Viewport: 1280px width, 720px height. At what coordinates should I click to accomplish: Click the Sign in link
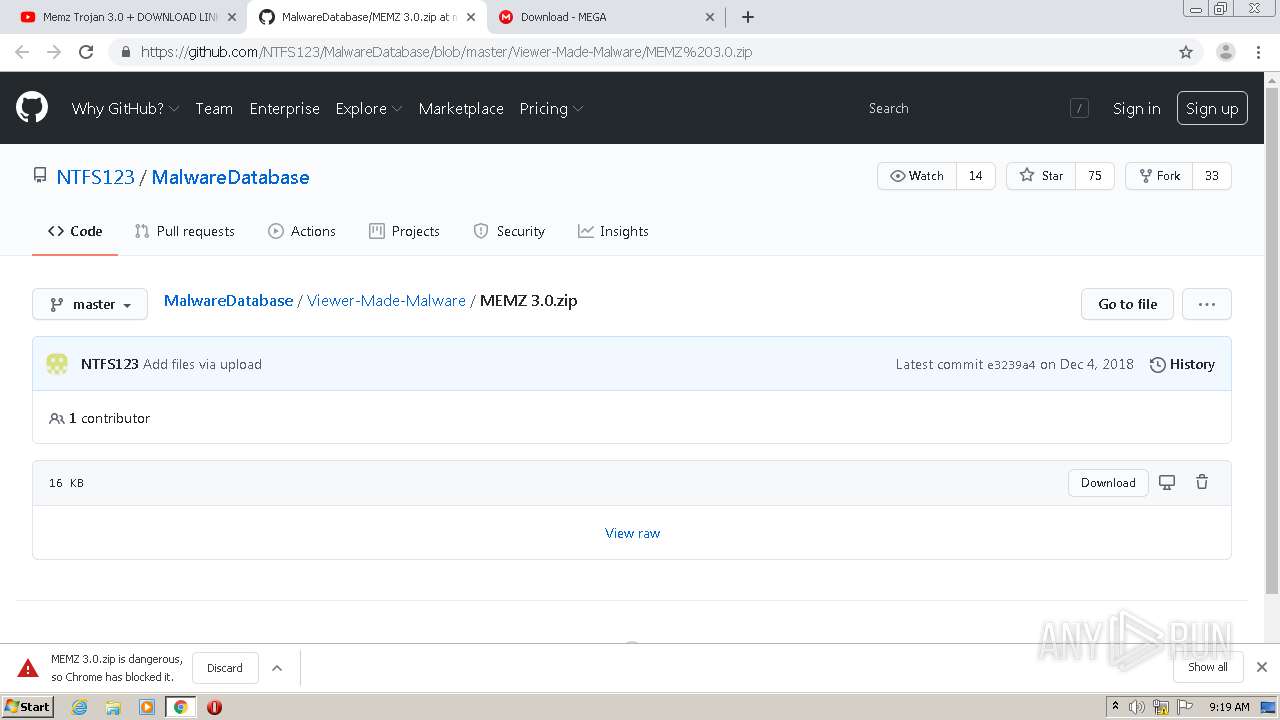1137,108
